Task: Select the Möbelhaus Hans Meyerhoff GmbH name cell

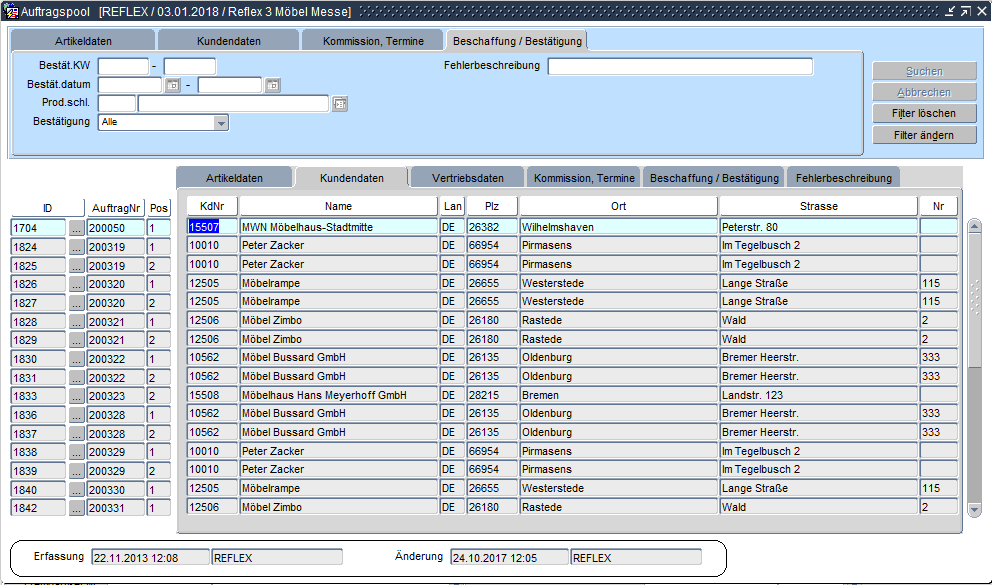Action: click(338, 396)
